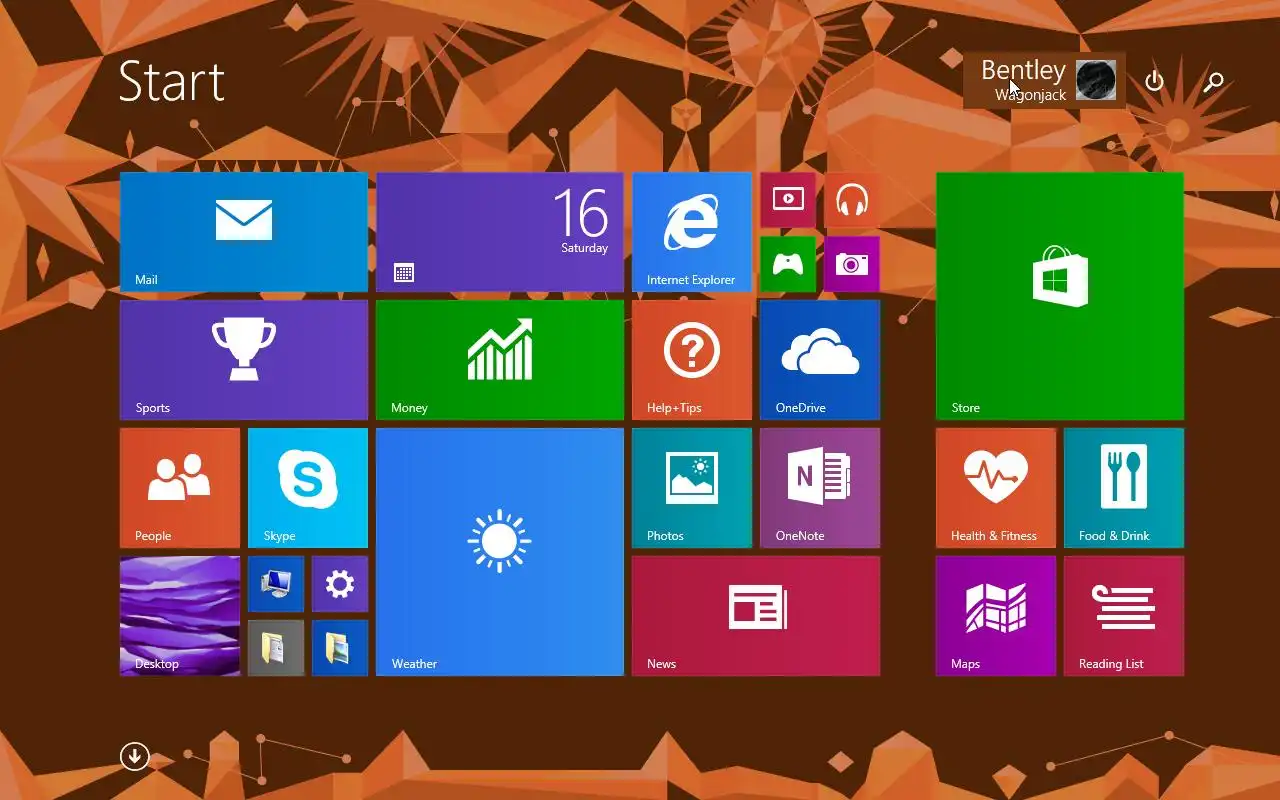Click the Start heading text
This screenshot has width=1280, height=800.
[x=172, y=81]
